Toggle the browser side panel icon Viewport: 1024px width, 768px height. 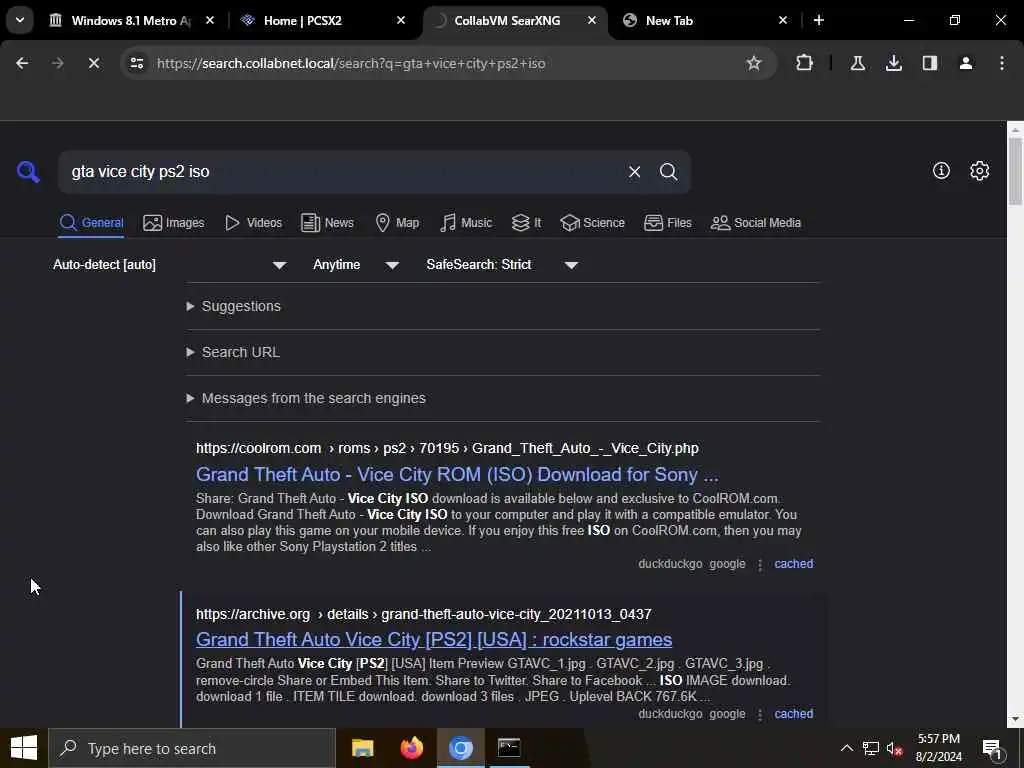pos(930,63)
